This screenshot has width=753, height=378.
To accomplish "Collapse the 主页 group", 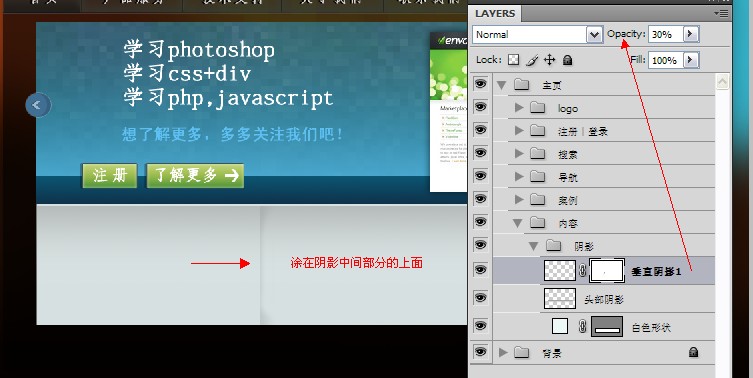I will click(x=502, y=85).
